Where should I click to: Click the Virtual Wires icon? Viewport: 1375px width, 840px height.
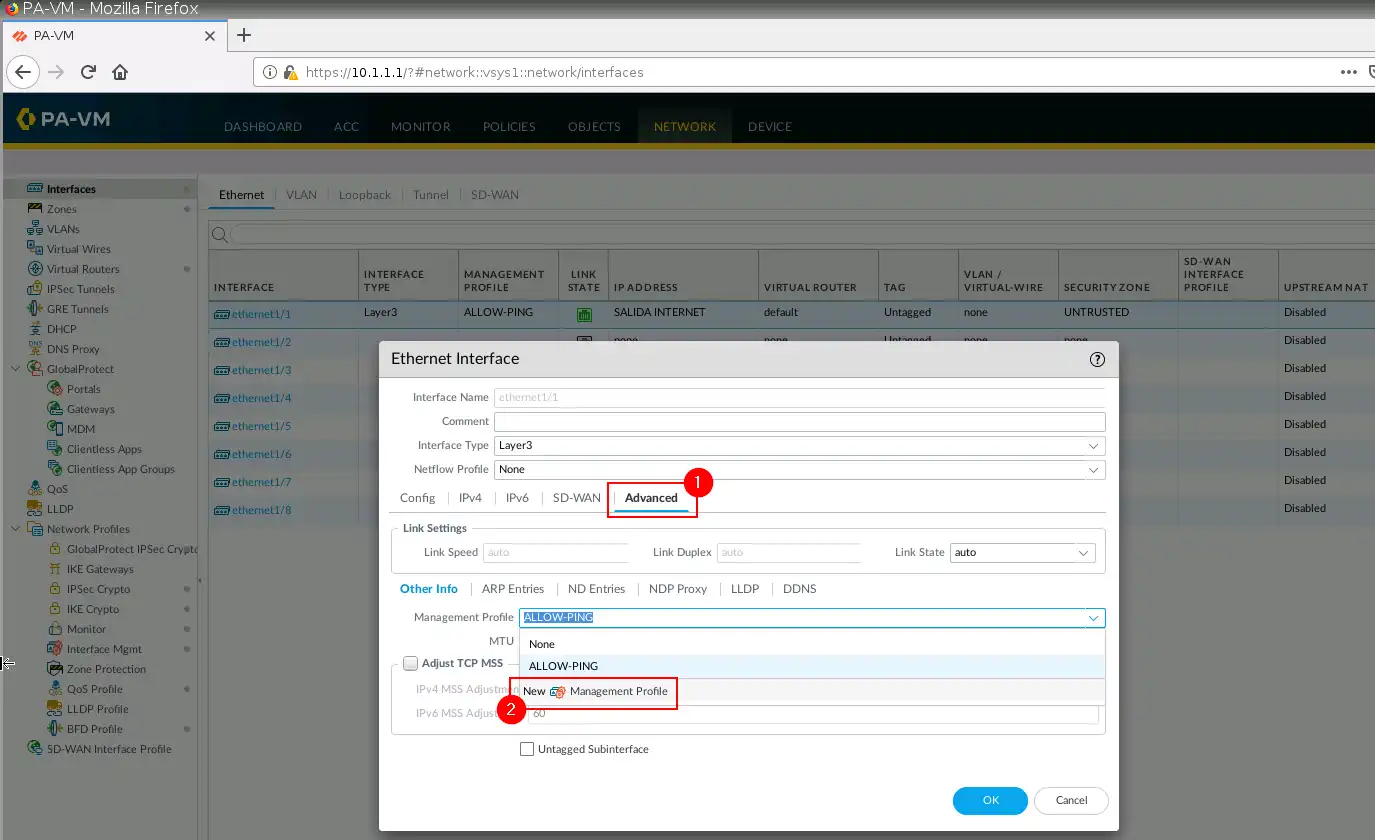coord(35,249)
